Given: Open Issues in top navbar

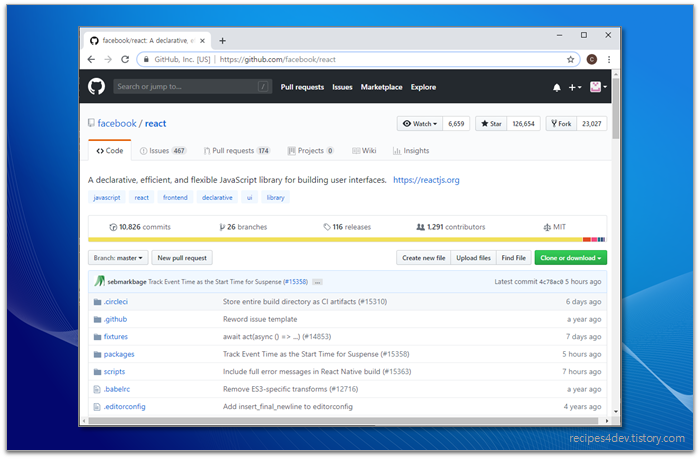Looking at the screenshot, I should (x=342, y=87).
